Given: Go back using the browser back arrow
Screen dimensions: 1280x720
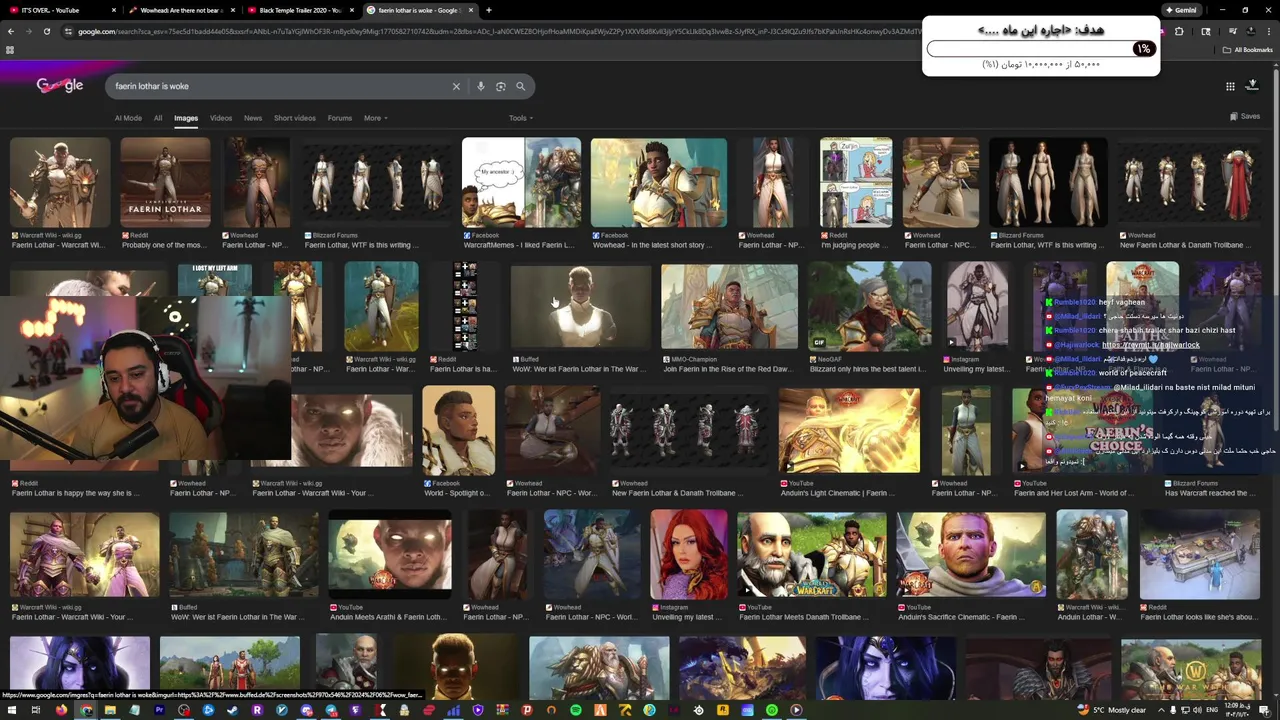Looking at the screenshot, I should click(11, 31).
